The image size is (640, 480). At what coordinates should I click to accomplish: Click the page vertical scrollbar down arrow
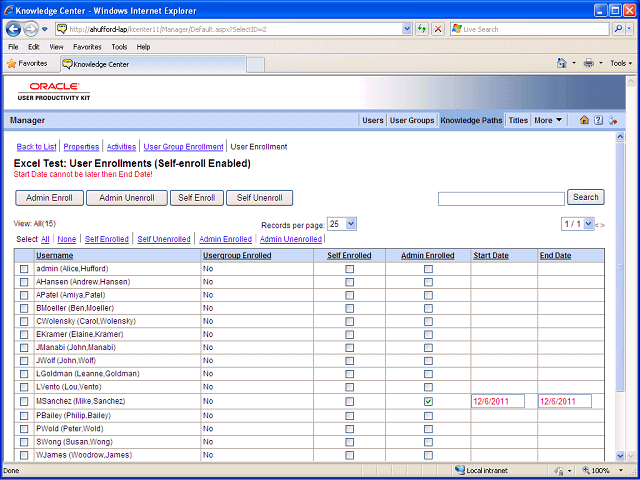(620, 456)
